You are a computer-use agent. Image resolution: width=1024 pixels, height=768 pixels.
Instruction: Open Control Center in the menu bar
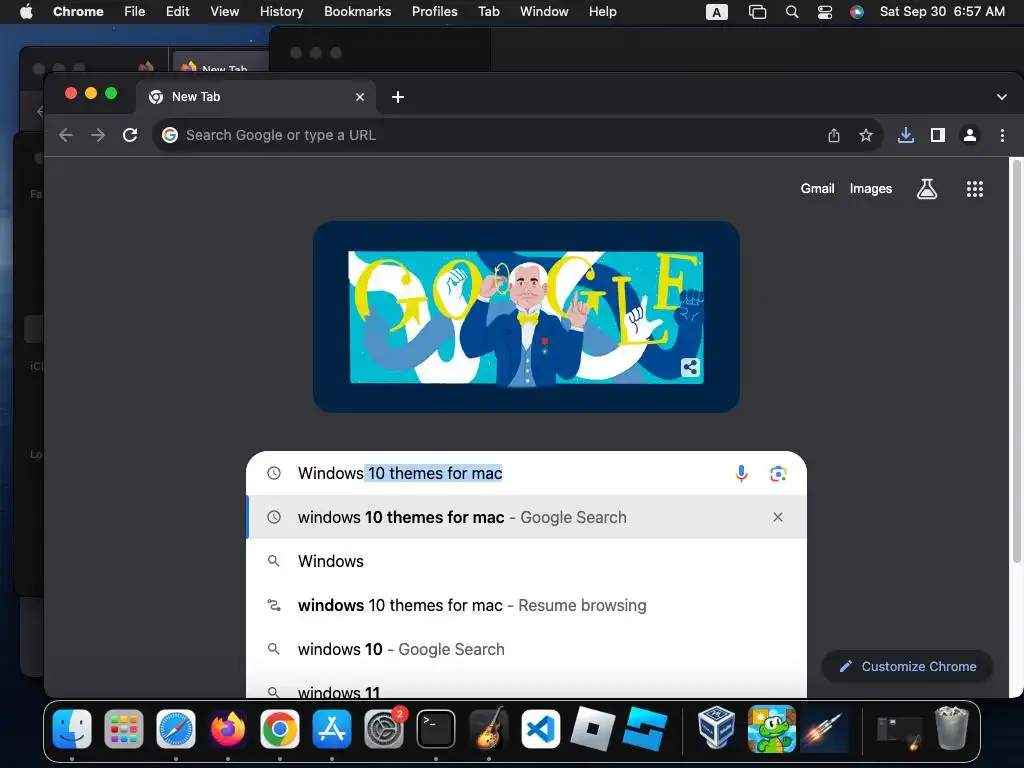[x=825, y=12]
